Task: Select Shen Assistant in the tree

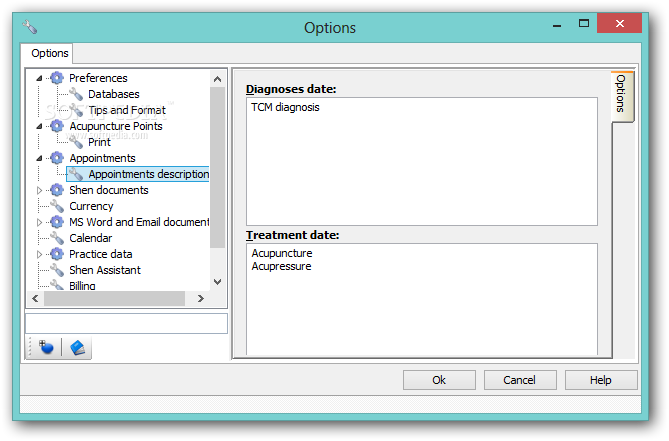Action: point(105,270)
